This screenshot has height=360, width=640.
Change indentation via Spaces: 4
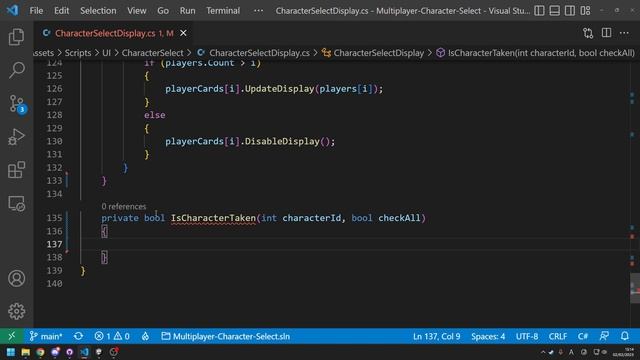point(488,336)
